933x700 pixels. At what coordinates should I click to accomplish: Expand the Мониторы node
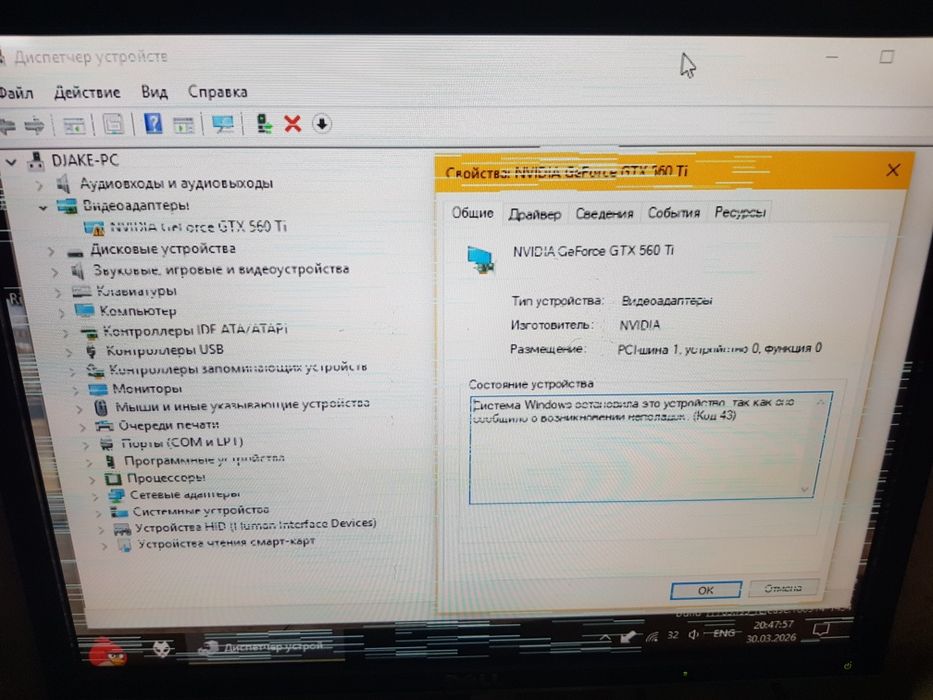click(75, 390)
